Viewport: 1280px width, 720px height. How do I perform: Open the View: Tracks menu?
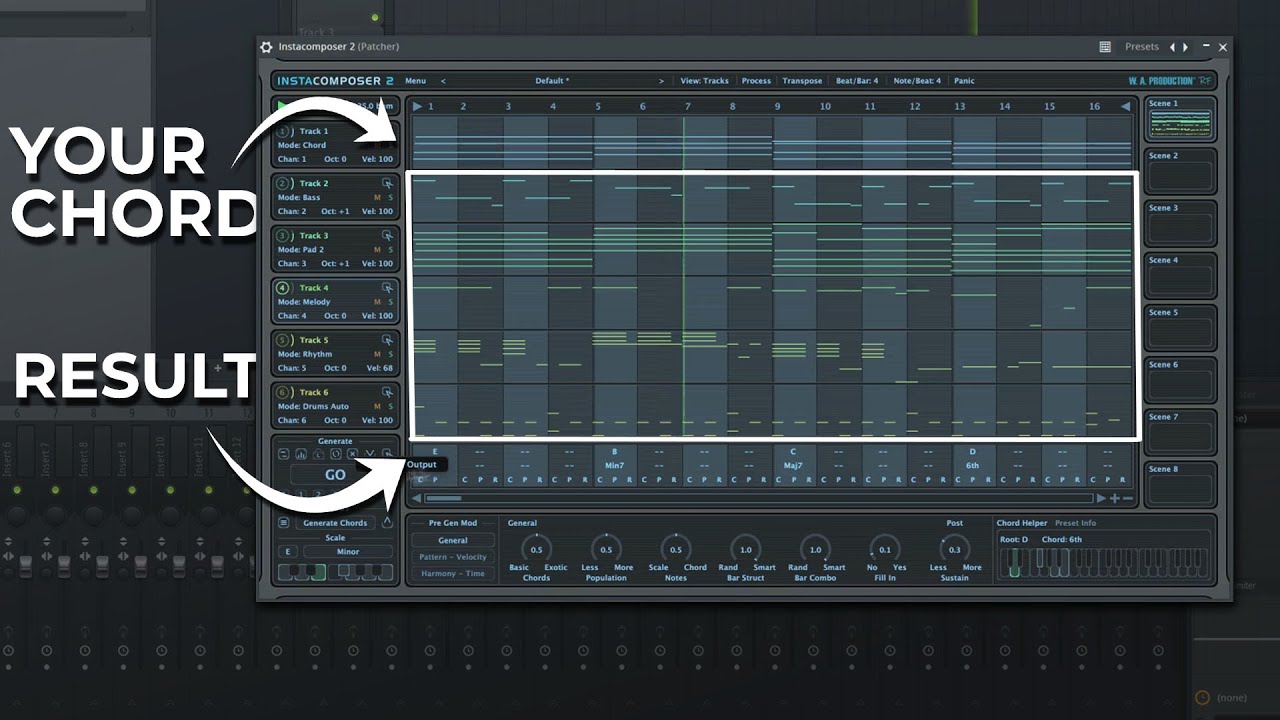click(705, 81)
